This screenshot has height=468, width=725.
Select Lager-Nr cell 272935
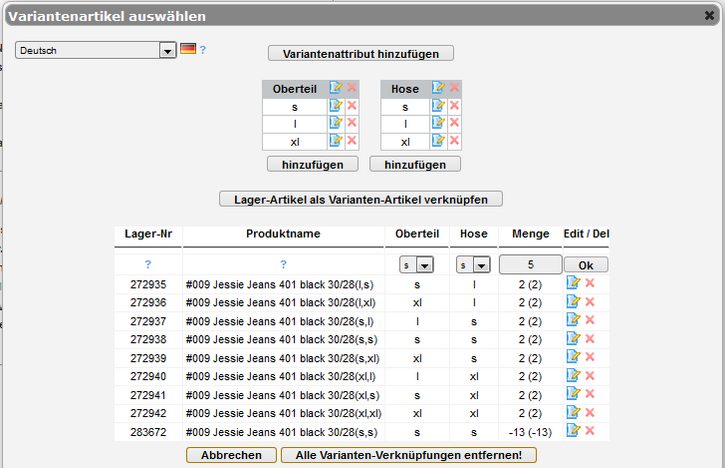(x=148, y=284)
